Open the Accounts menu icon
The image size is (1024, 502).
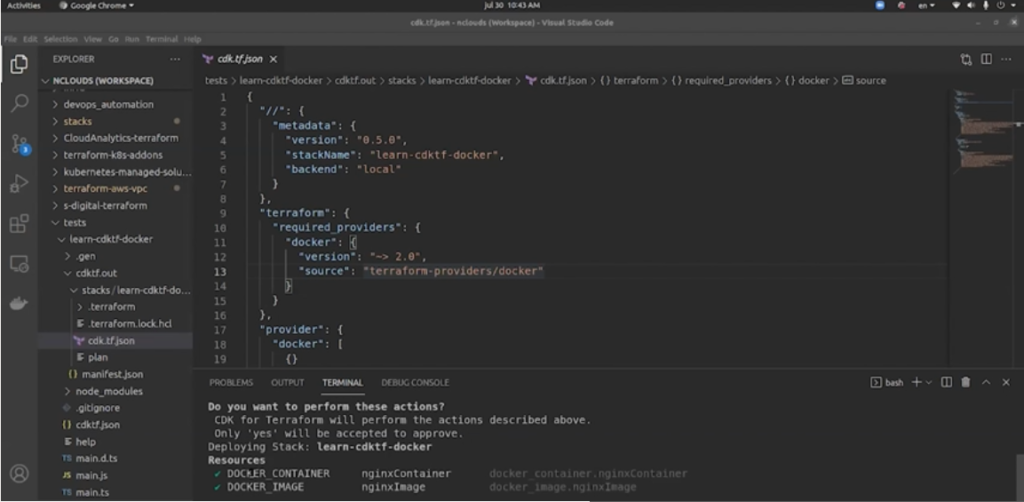(x=19, y=473)
